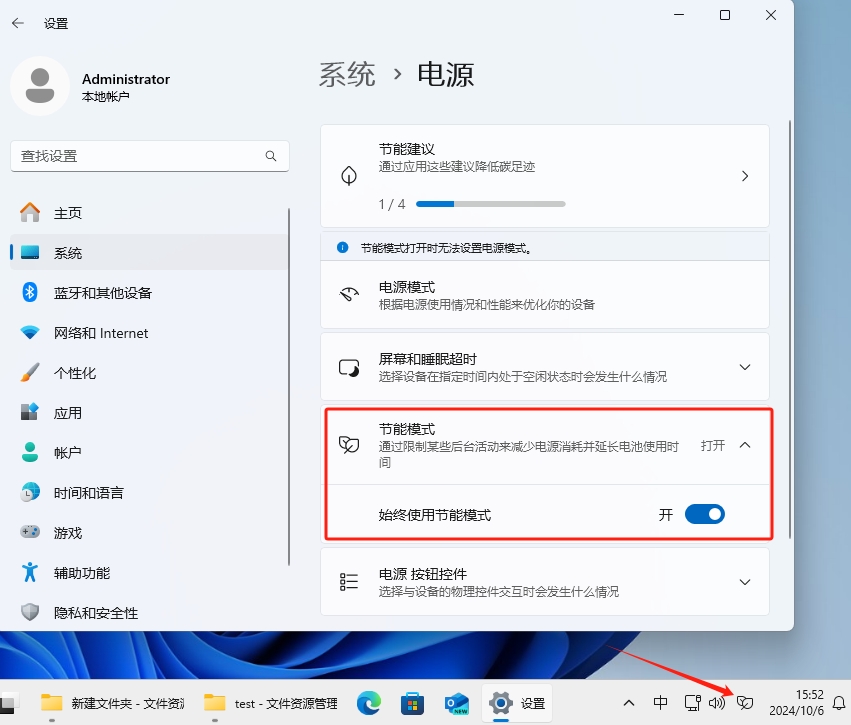The width and height of the screenshot is (851, 725).
Task: Click the Privacy shield icon in sidebar
Action: coord(30,612)
